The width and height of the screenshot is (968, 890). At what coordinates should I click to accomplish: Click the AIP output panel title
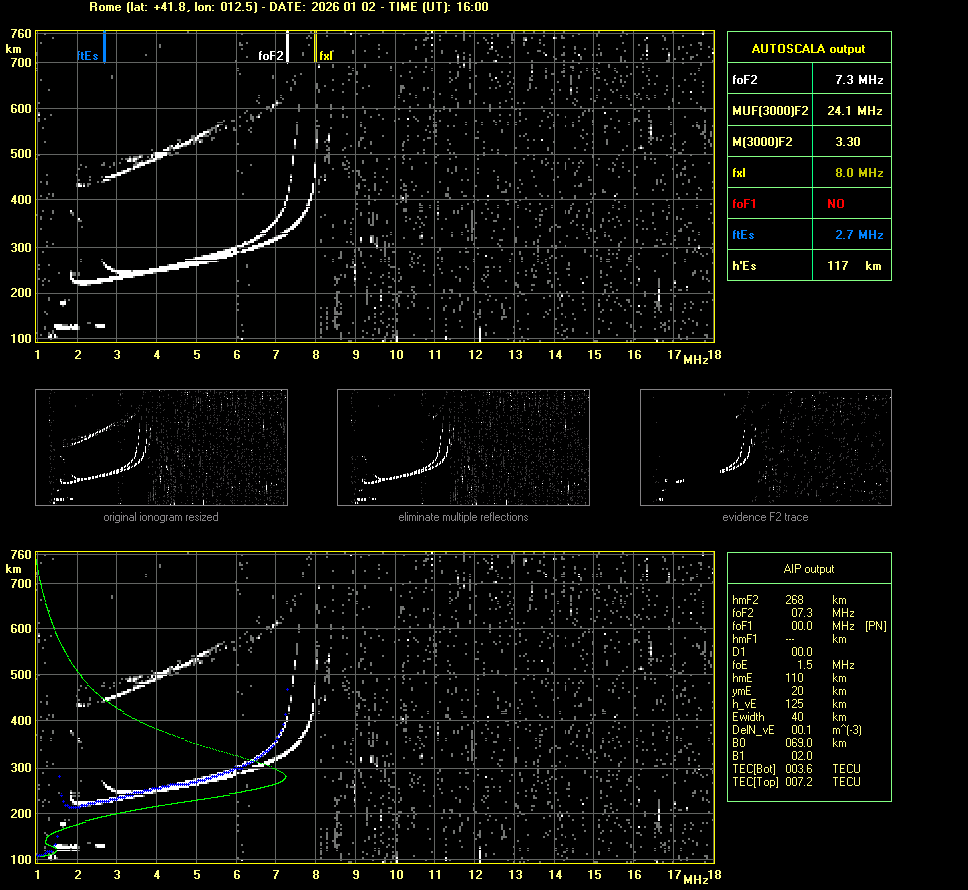pyautogui.click(x=808, y=569)
